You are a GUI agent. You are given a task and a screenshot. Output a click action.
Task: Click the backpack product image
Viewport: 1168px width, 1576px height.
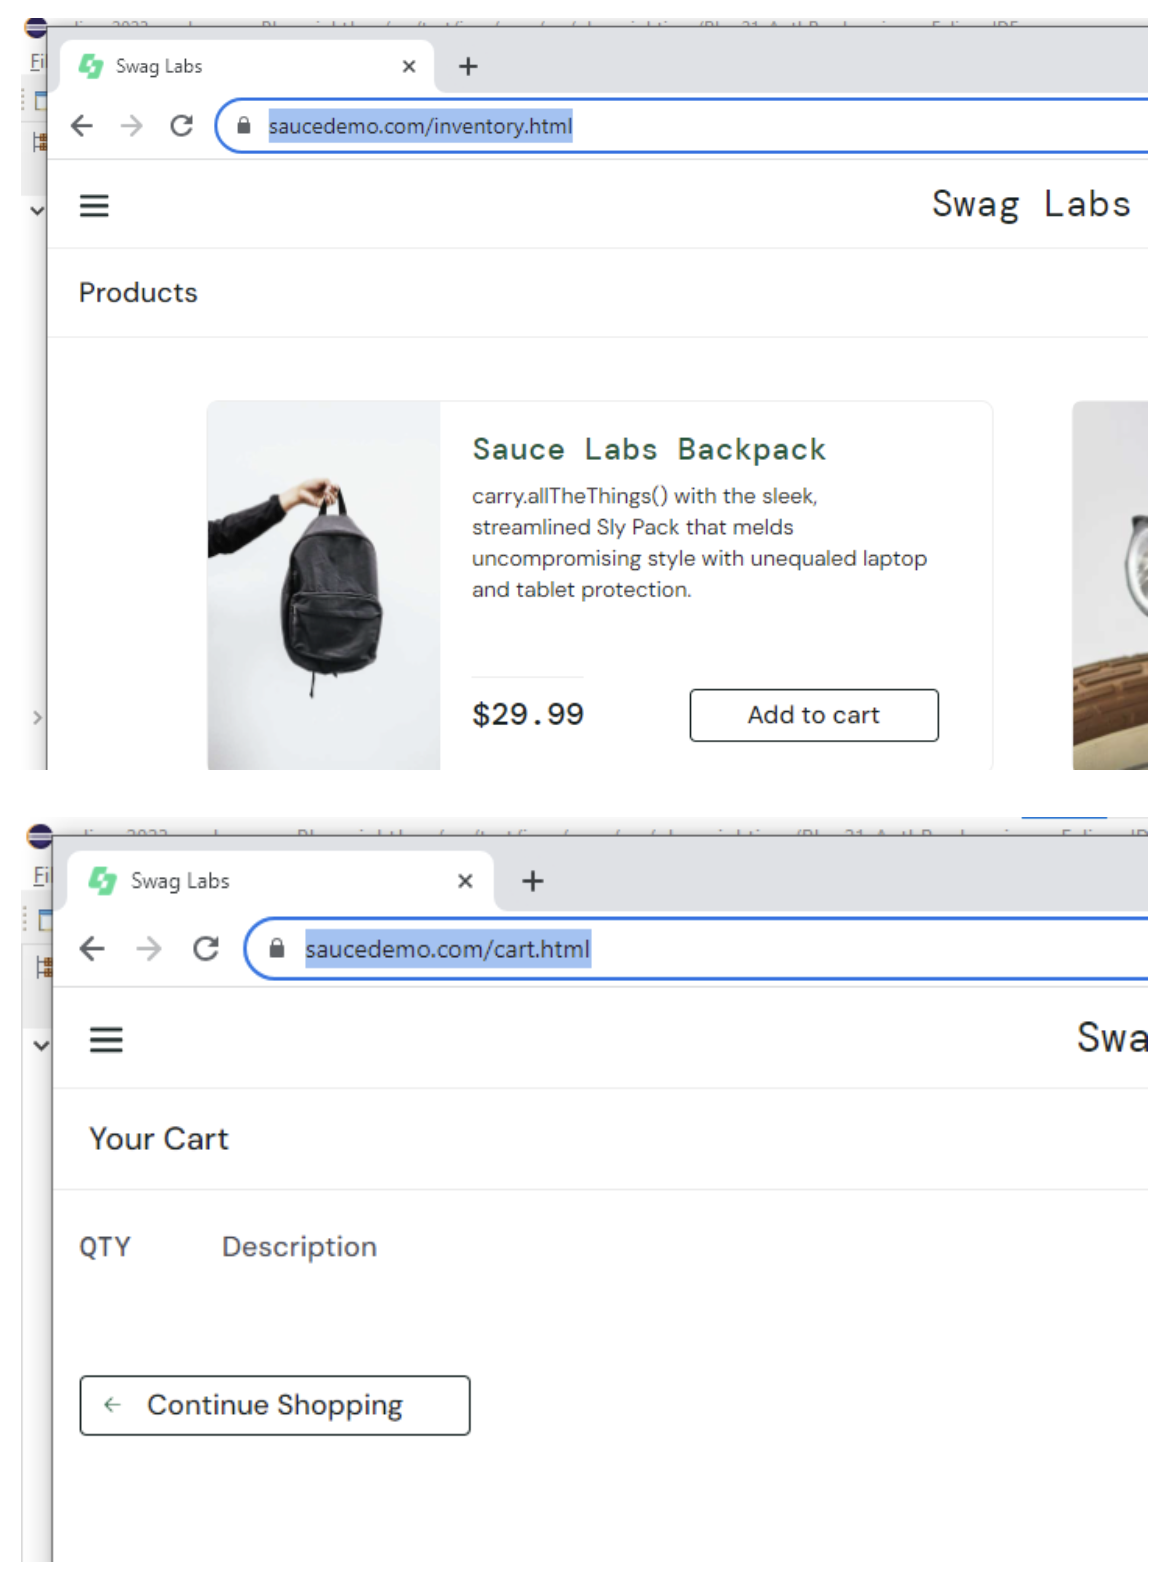tap(324, 586)
